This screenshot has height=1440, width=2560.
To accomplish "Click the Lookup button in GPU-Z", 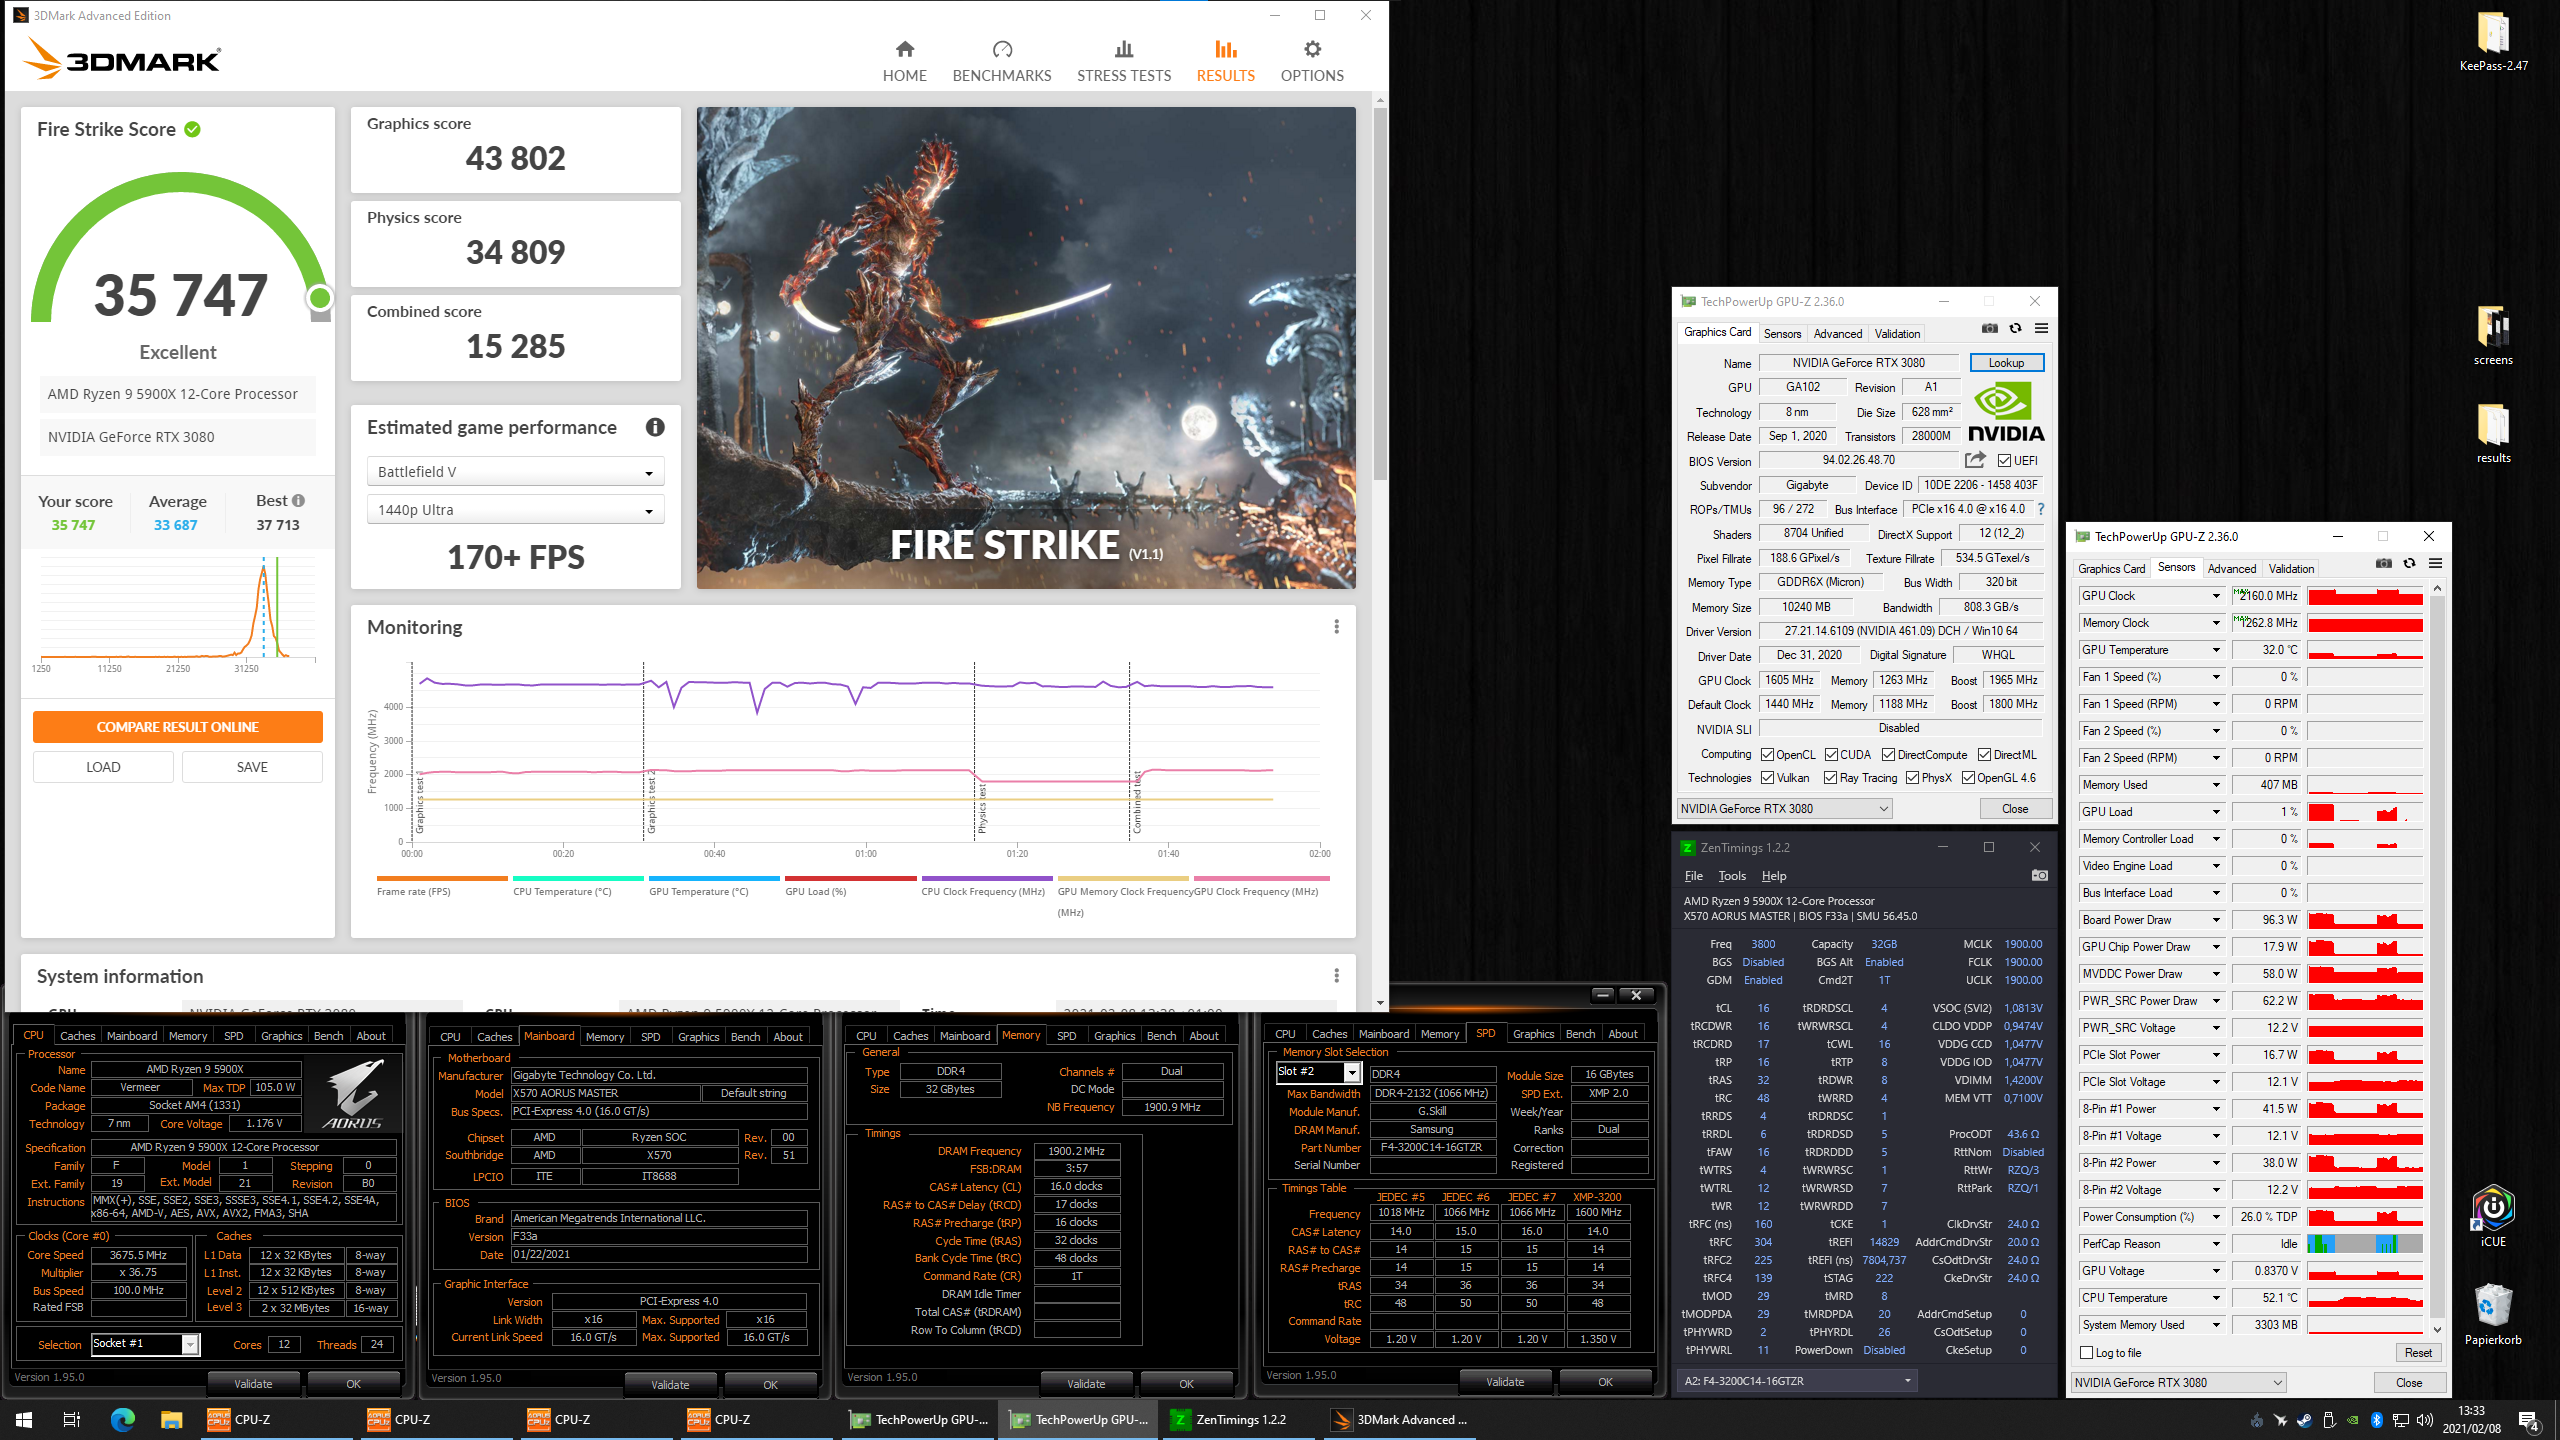I will point(2006,363).
